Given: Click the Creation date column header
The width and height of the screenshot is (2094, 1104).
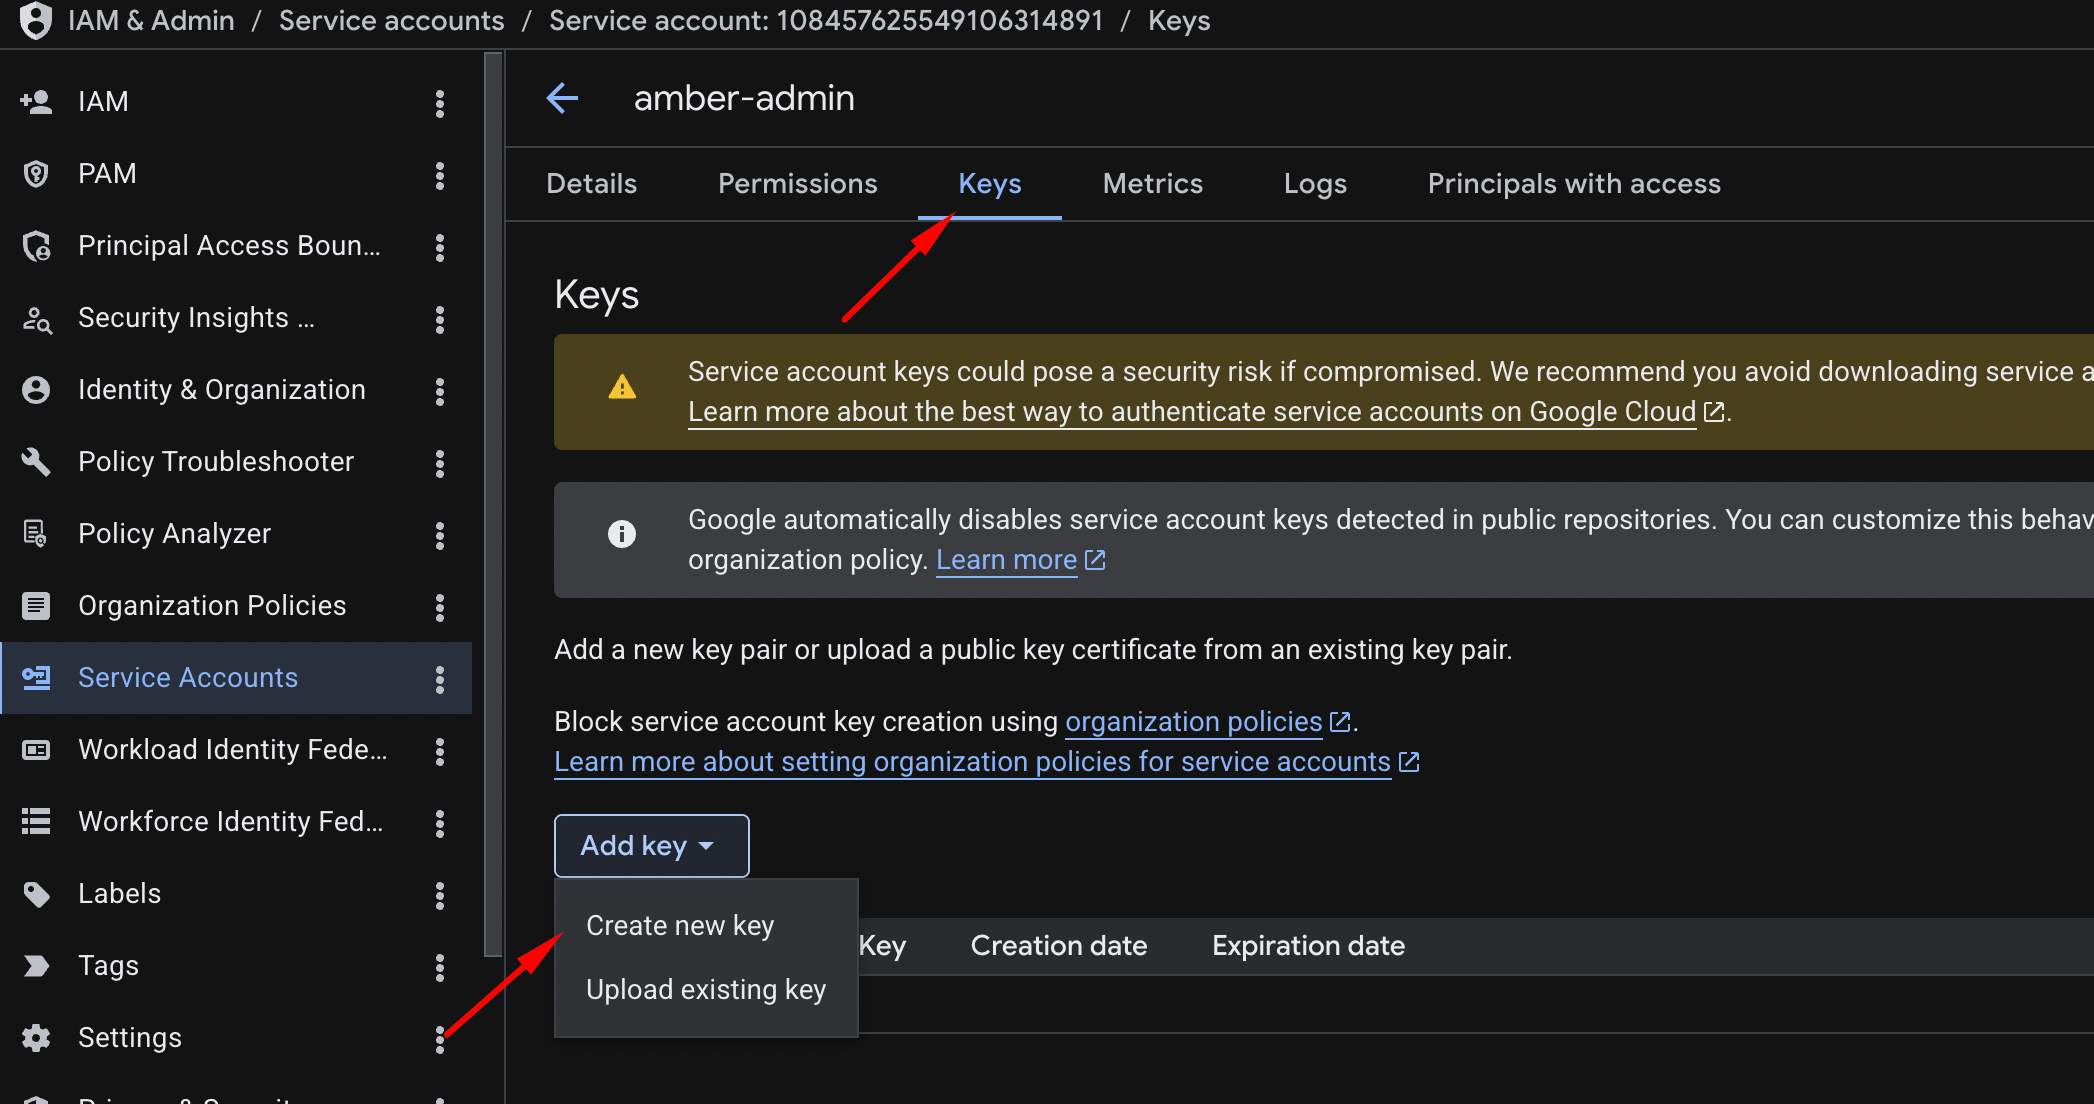Looking at the screenshot, I should (x=1059, y=946).
